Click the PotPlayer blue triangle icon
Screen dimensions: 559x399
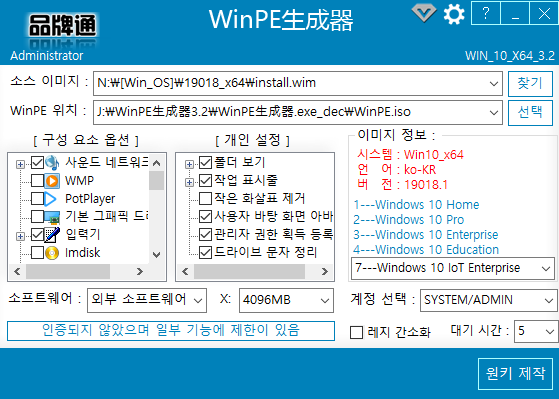click(x=51, y=199)
